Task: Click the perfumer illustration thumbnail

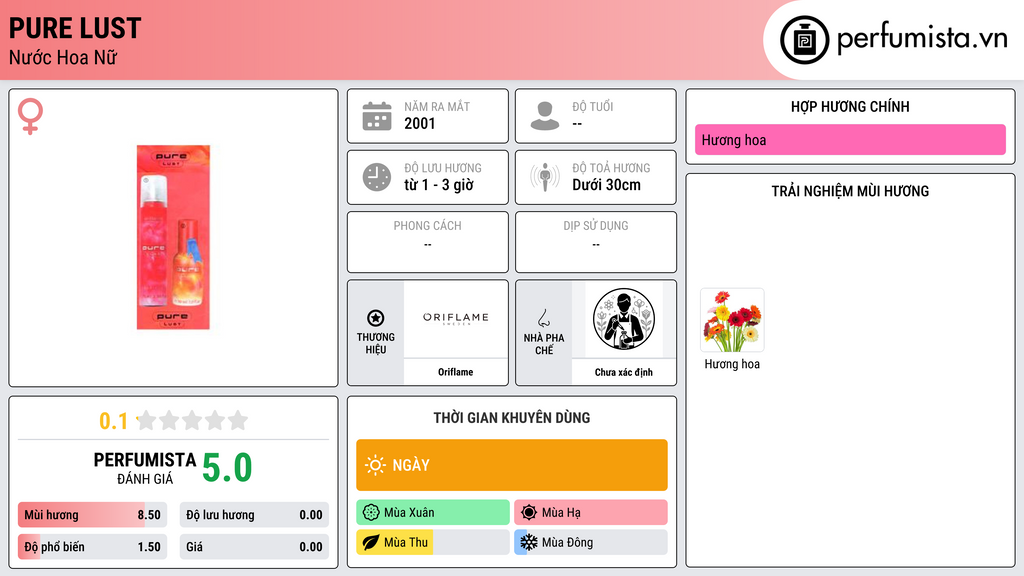Action: point(624,319)
